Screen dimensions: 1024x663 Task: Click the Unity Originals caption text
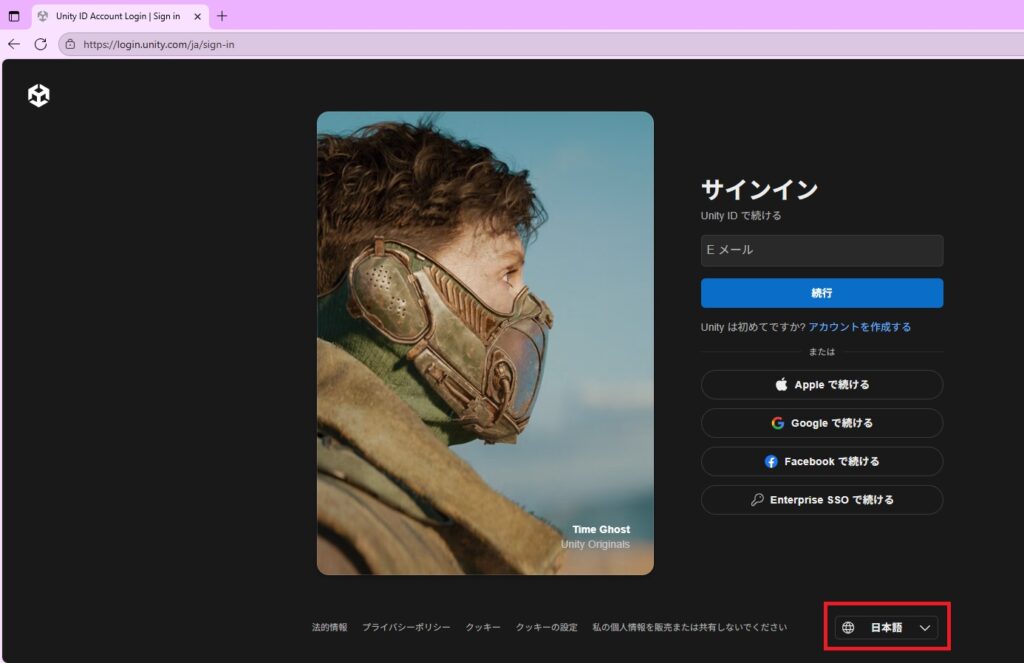coord(595,545)
